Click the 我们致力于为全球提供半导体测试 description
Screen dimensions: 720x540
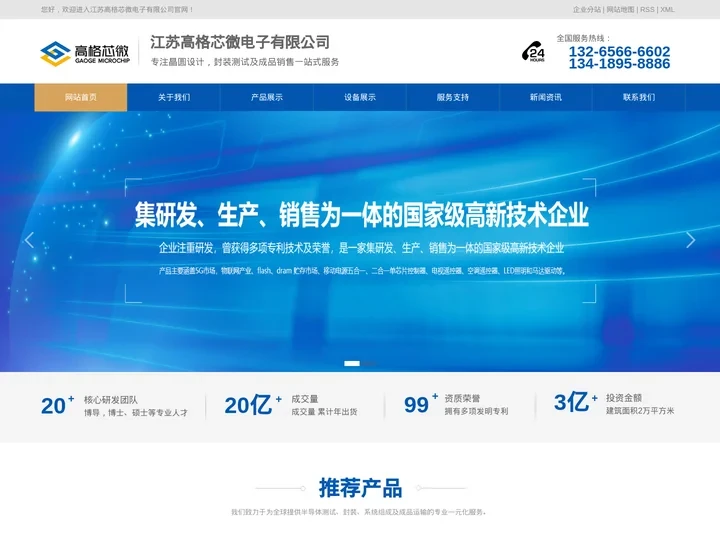point(359,512)
